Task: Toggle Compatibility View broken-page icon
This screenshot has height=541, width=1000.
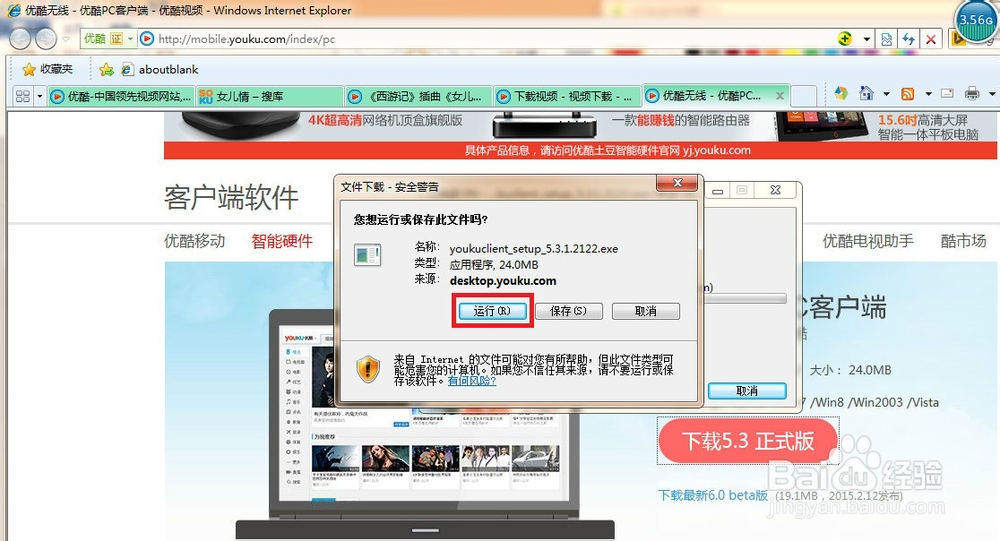Action: click(886, 40)
